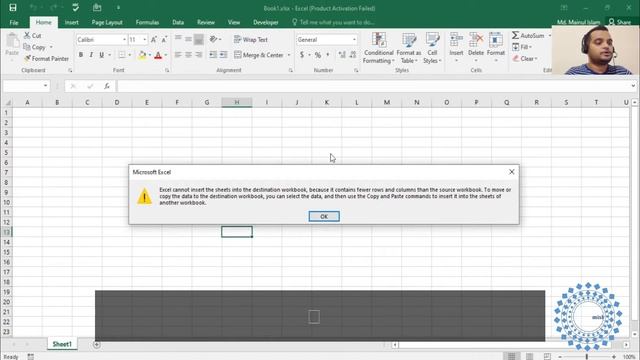Toggle Underline formatting
The width and height of the screenshot is (640, 360).
101,55
